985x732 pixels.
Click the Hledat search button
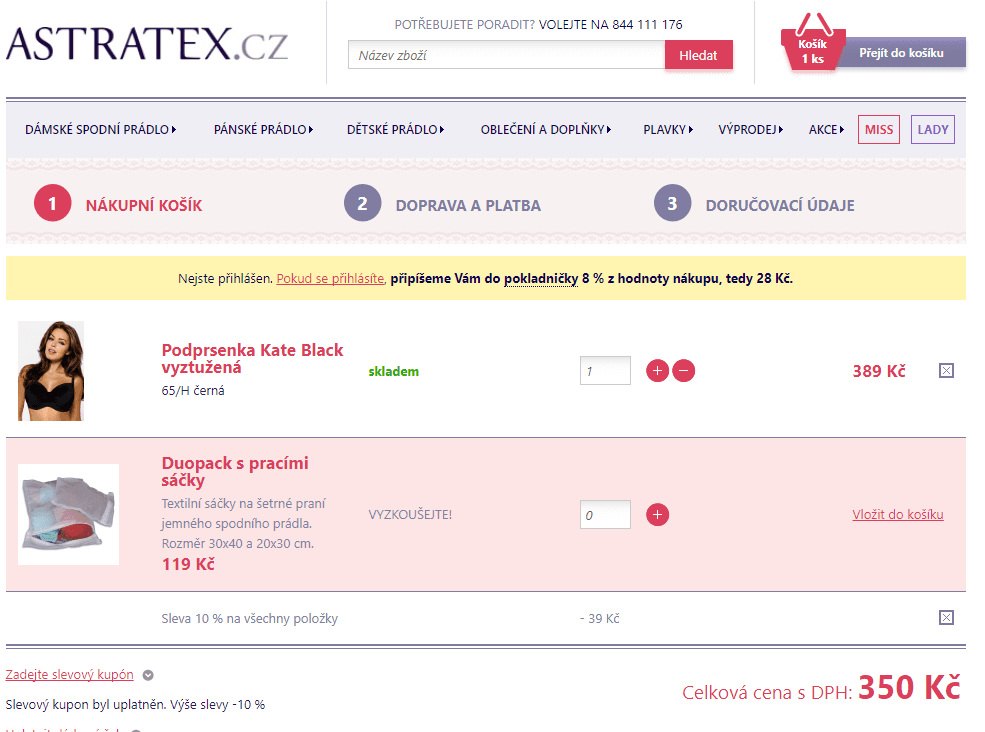click(698, 55)
